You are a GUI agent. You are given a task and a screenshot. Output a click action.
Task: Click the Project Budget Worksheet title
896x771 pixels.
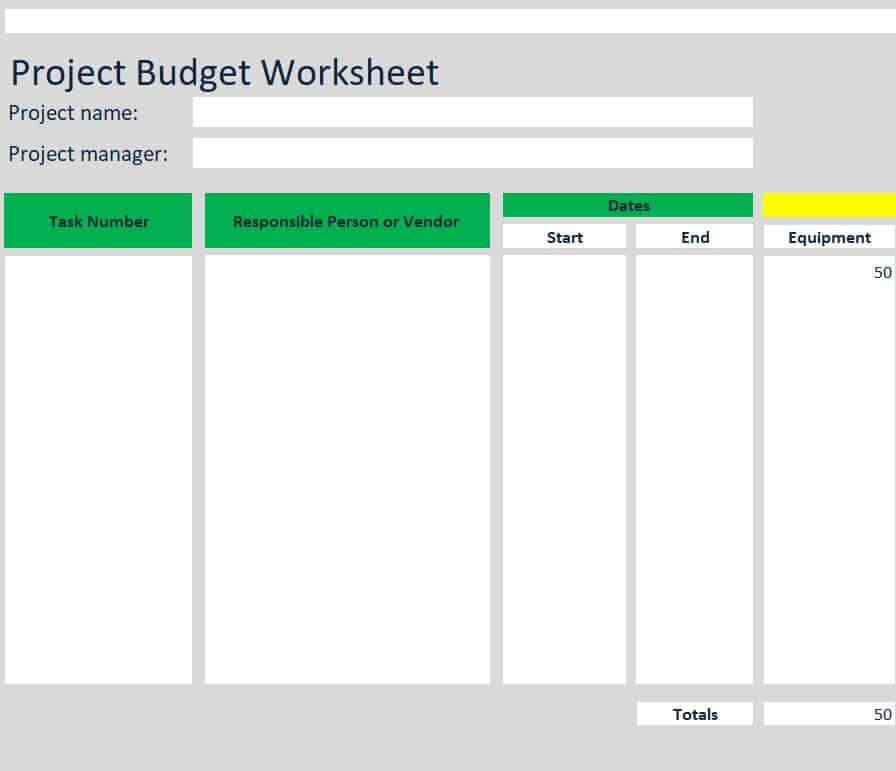[x=224, y=73]
